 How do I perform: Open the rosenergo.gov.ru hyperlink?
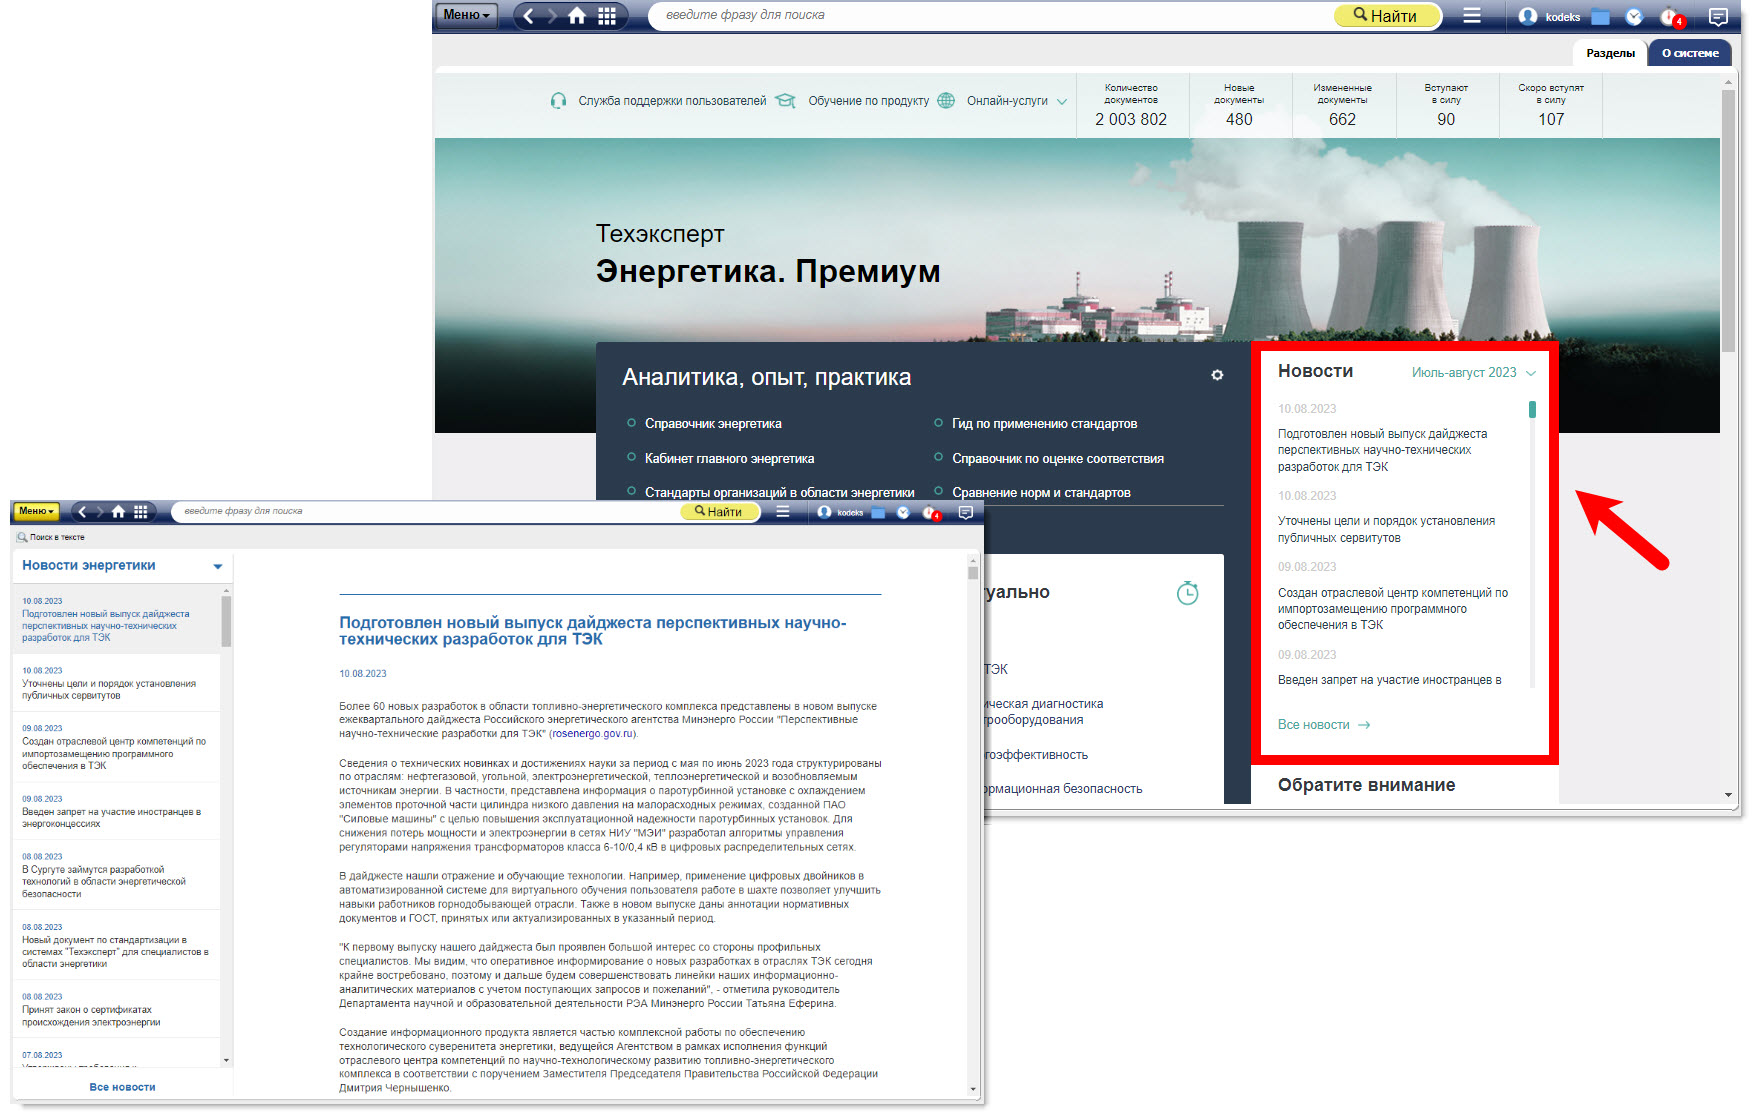coord(593,733)
